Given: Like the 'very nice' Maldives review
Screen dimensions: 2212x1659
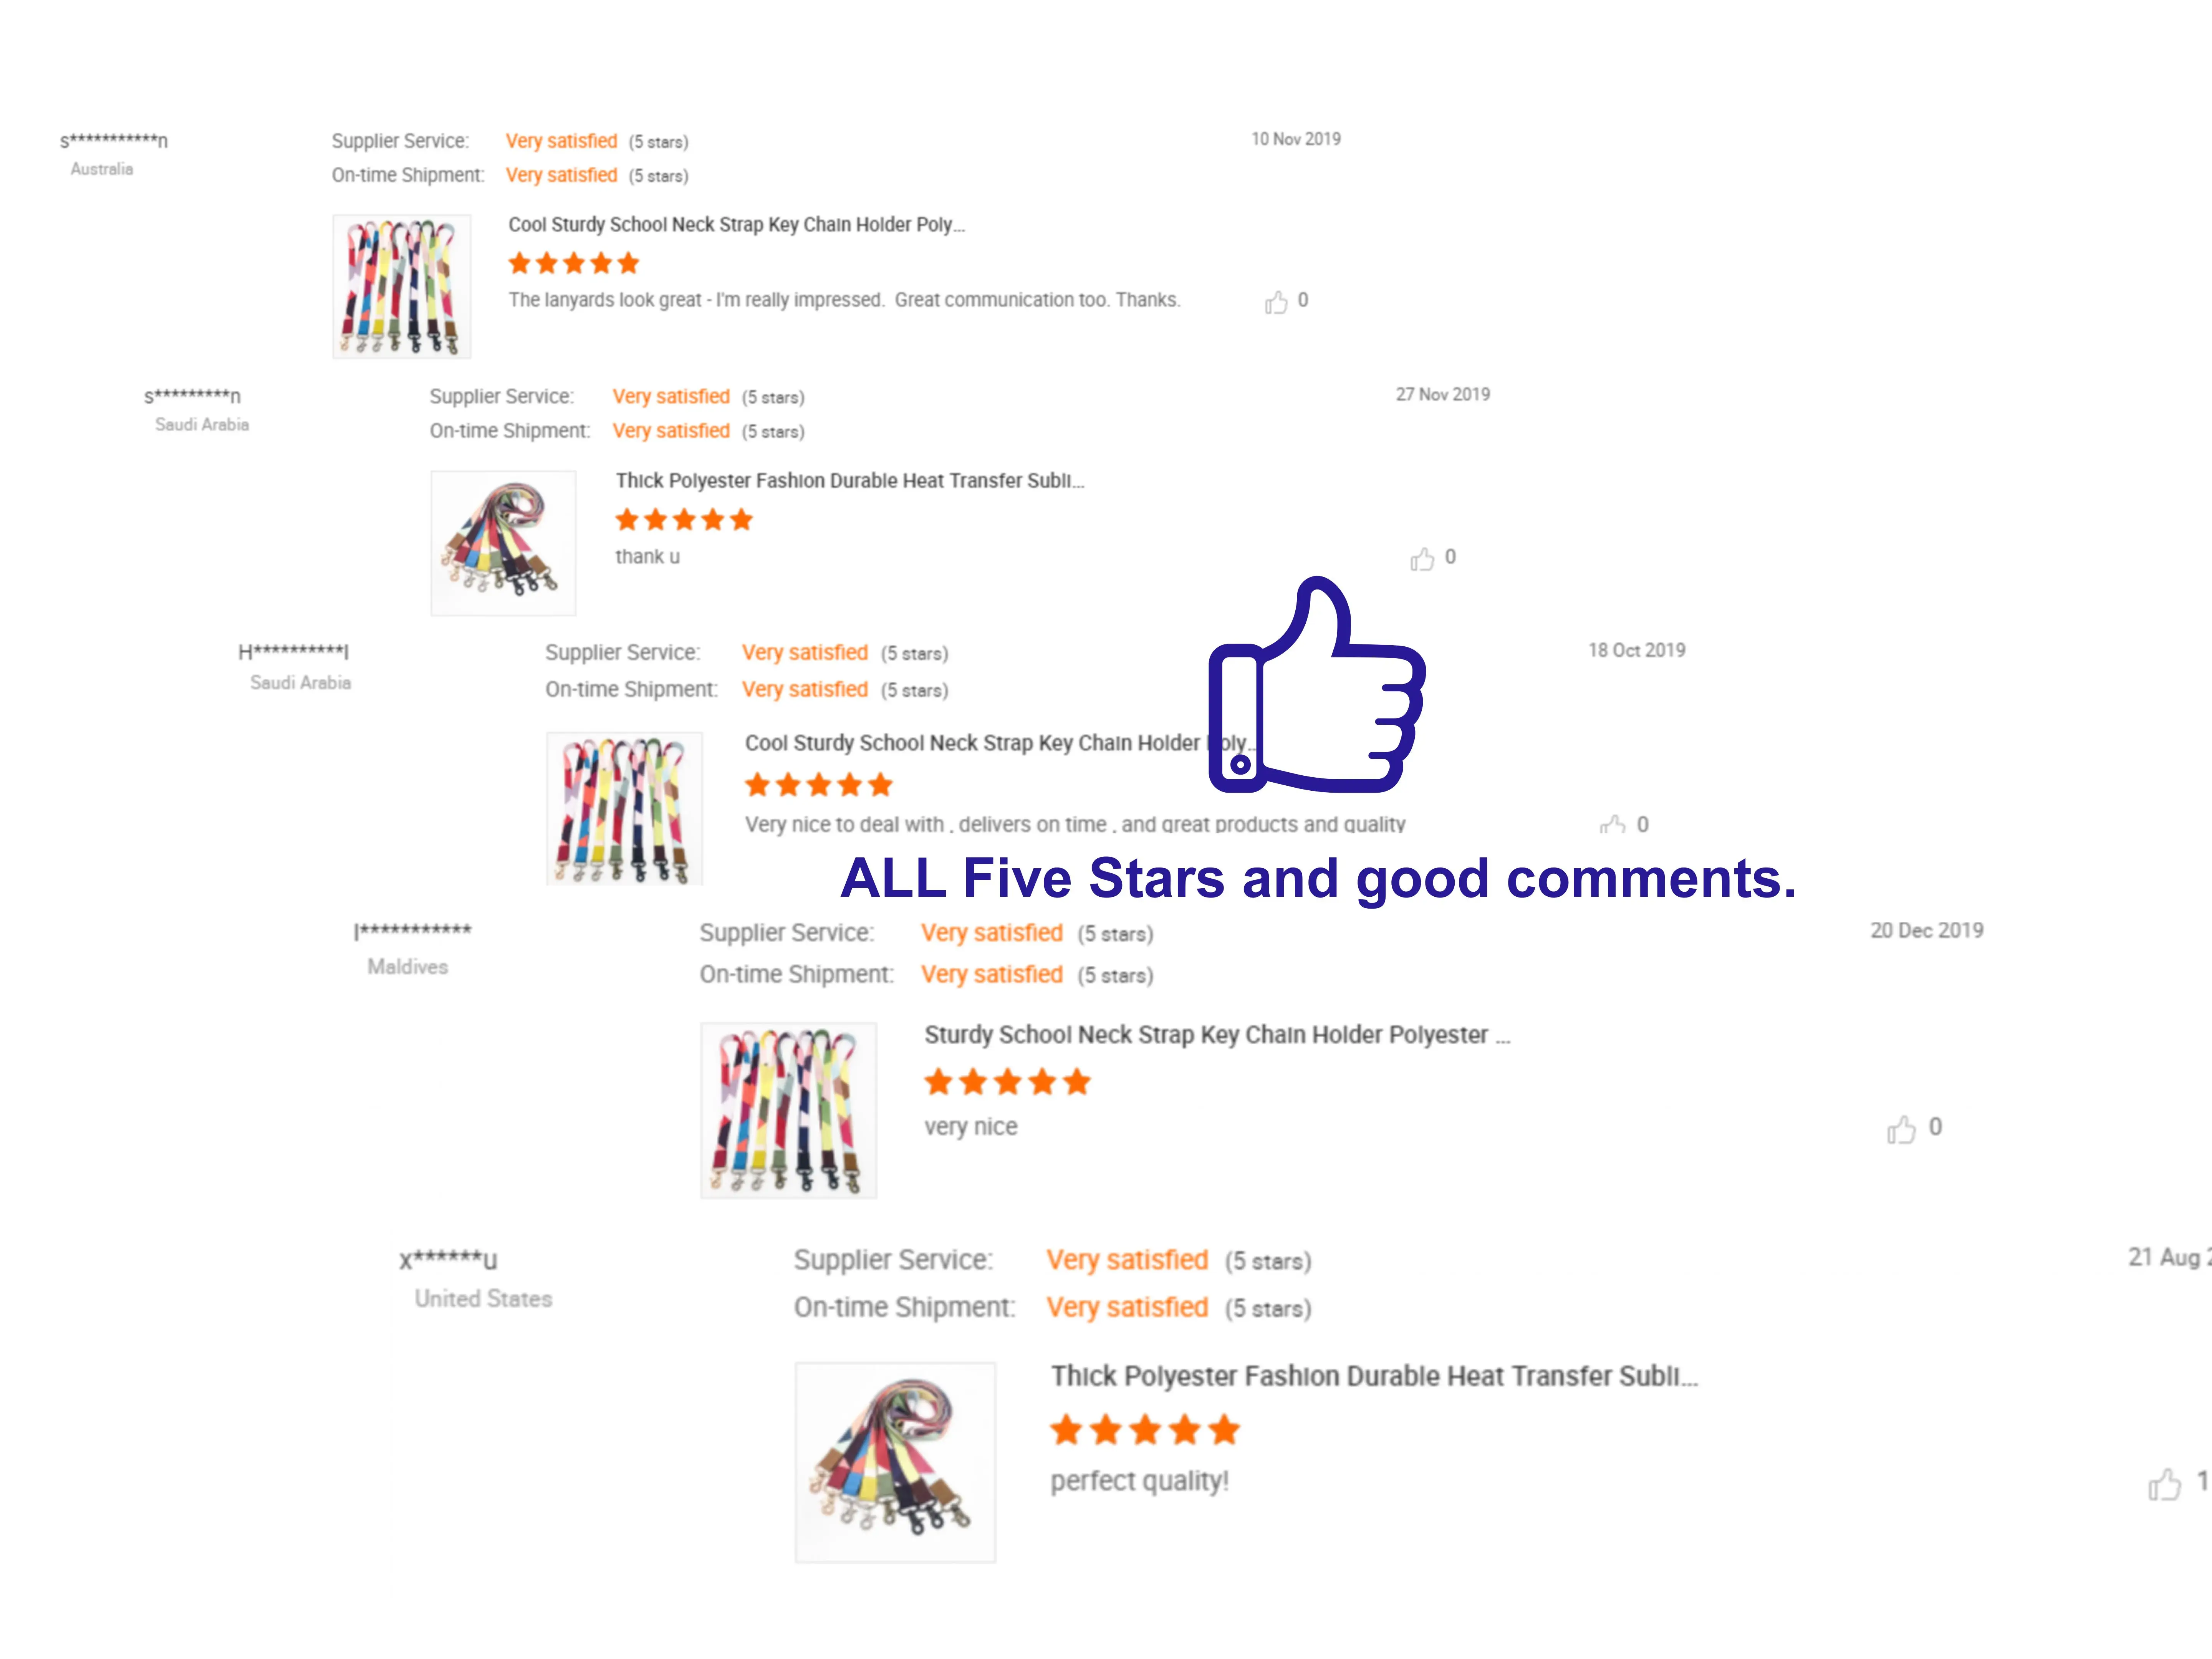Looking at the screenshot, I should pyautogui.click(x=1901, y=1129).
